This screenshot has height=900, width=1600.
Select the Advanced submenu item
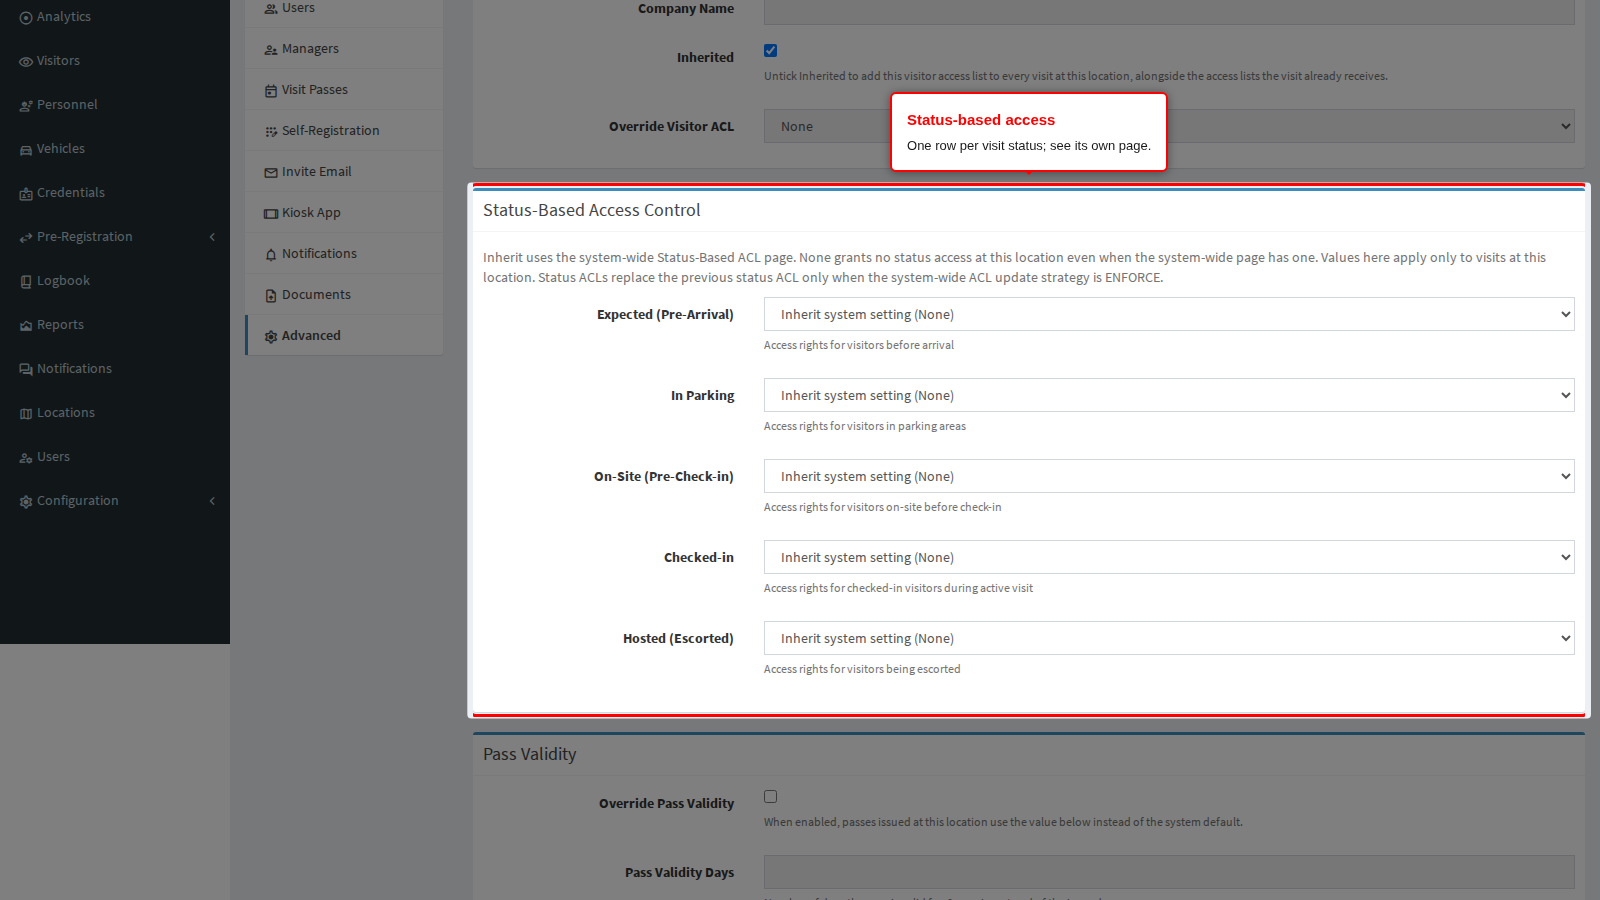coord(344,336)
